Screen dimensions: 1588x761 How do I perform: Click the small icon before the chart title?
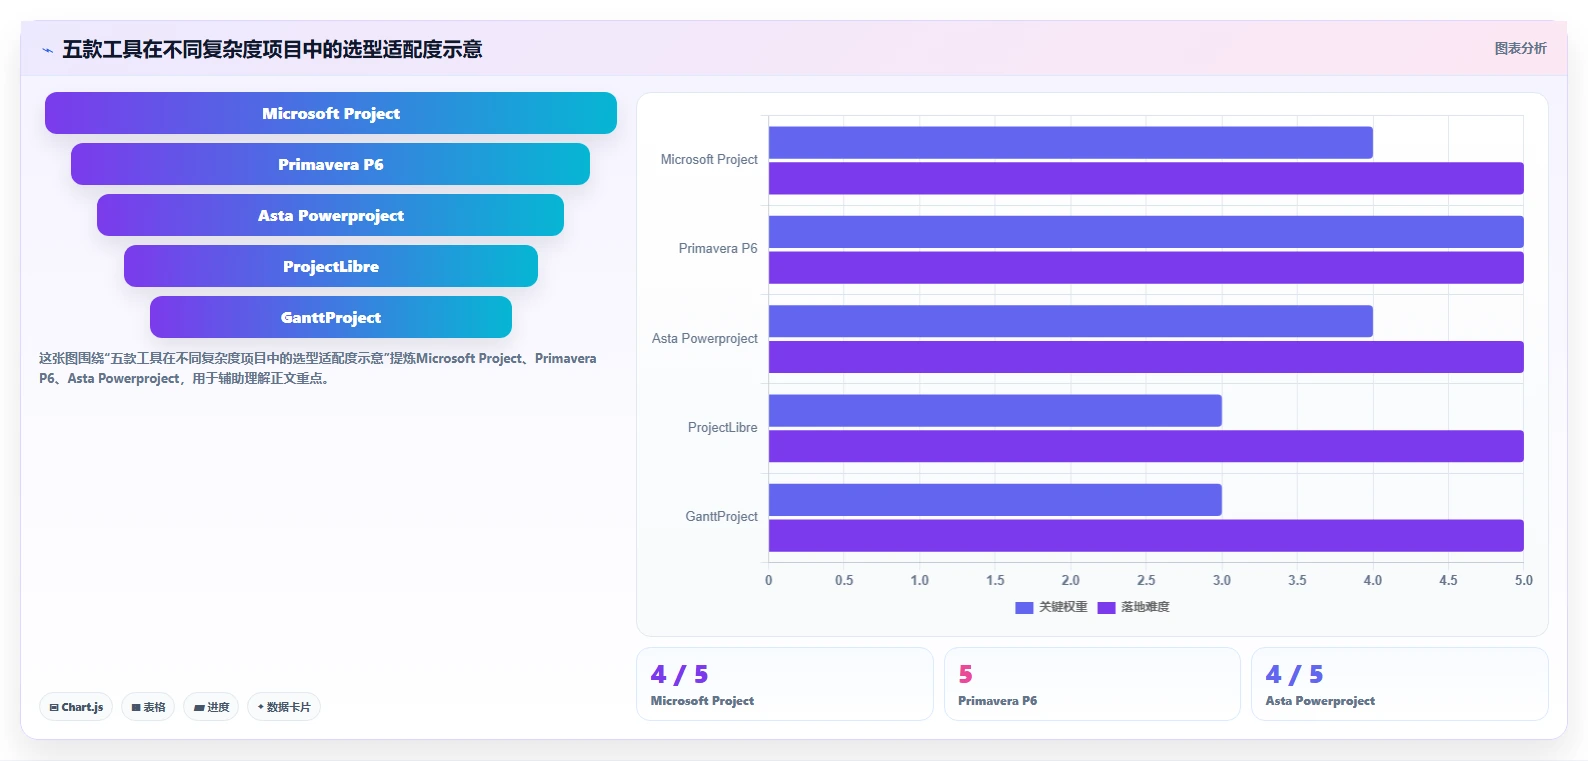click(x=47, y=50)
